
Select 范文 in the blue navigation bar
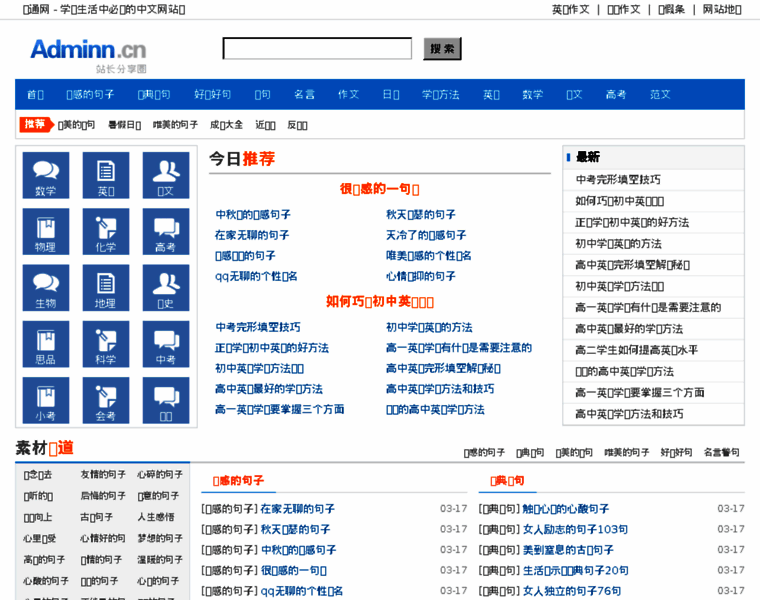[x=660, y=95]
